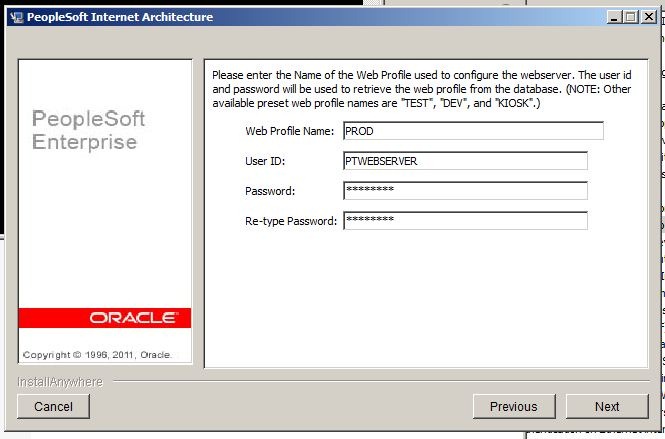
Task: Select the Password input box
Action: pyautogui.click(x=464, y=191)
